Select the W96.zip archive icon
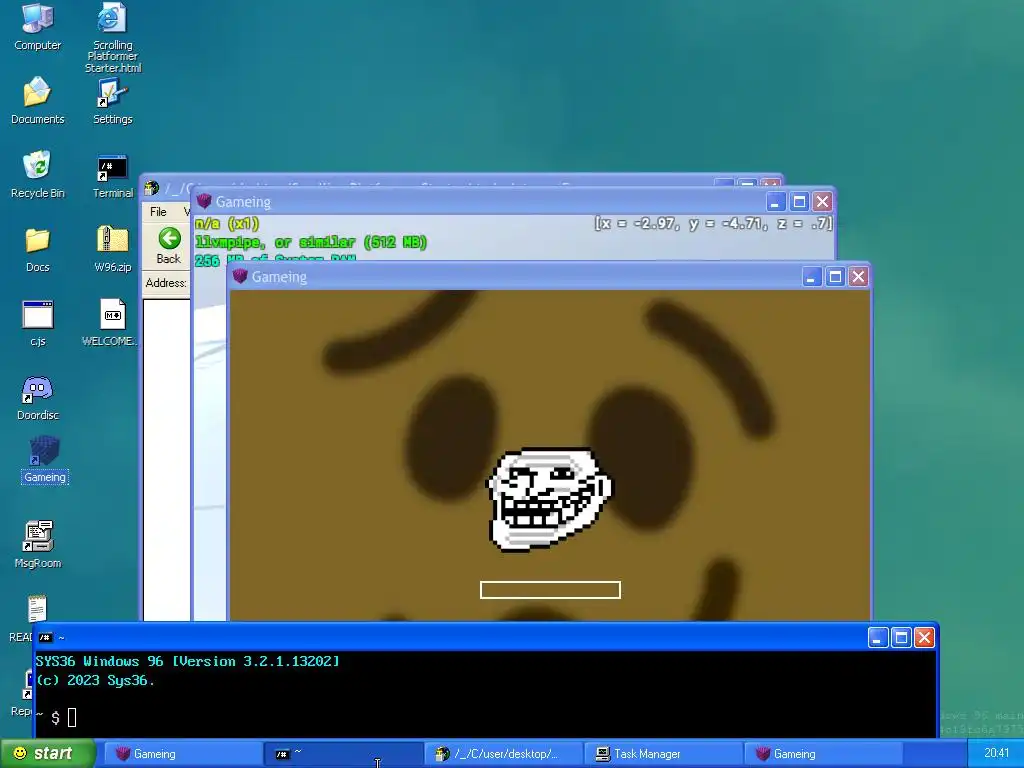The width and height of the screenshot is (1024, 768). (112, 249)
